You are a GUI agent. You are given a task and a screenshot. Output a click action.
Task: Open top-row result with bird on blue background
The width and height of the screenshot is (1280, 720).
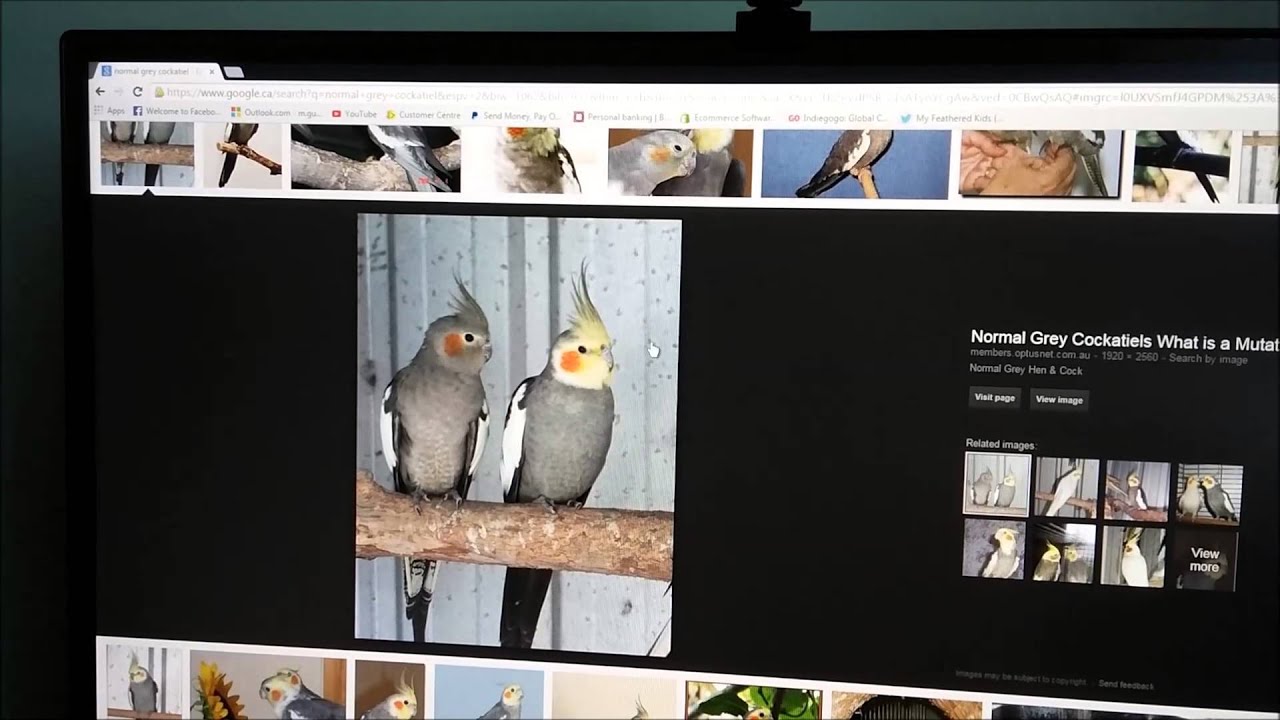tap(856, 164)
